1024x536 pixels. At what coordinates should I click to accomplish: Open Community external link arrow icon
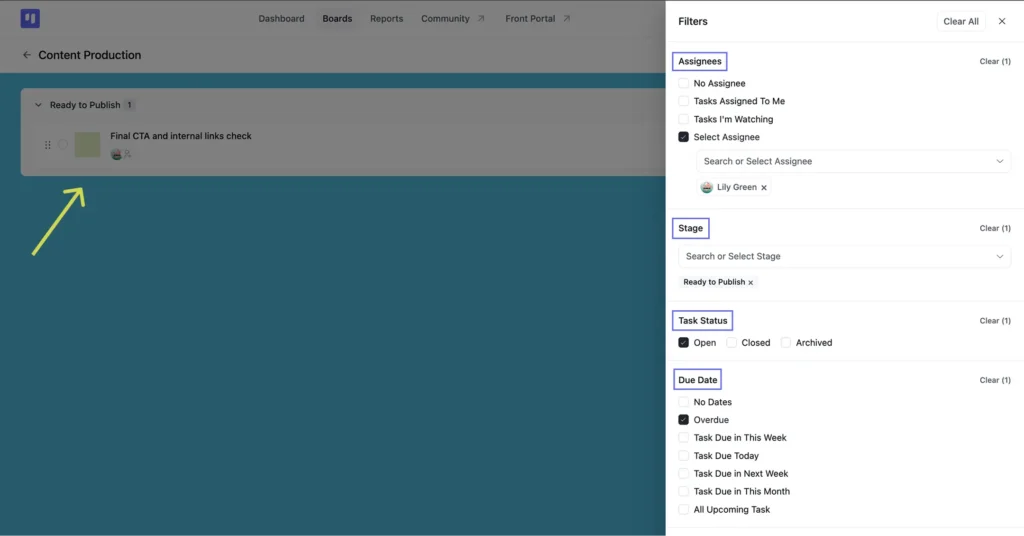pos(481,18)
